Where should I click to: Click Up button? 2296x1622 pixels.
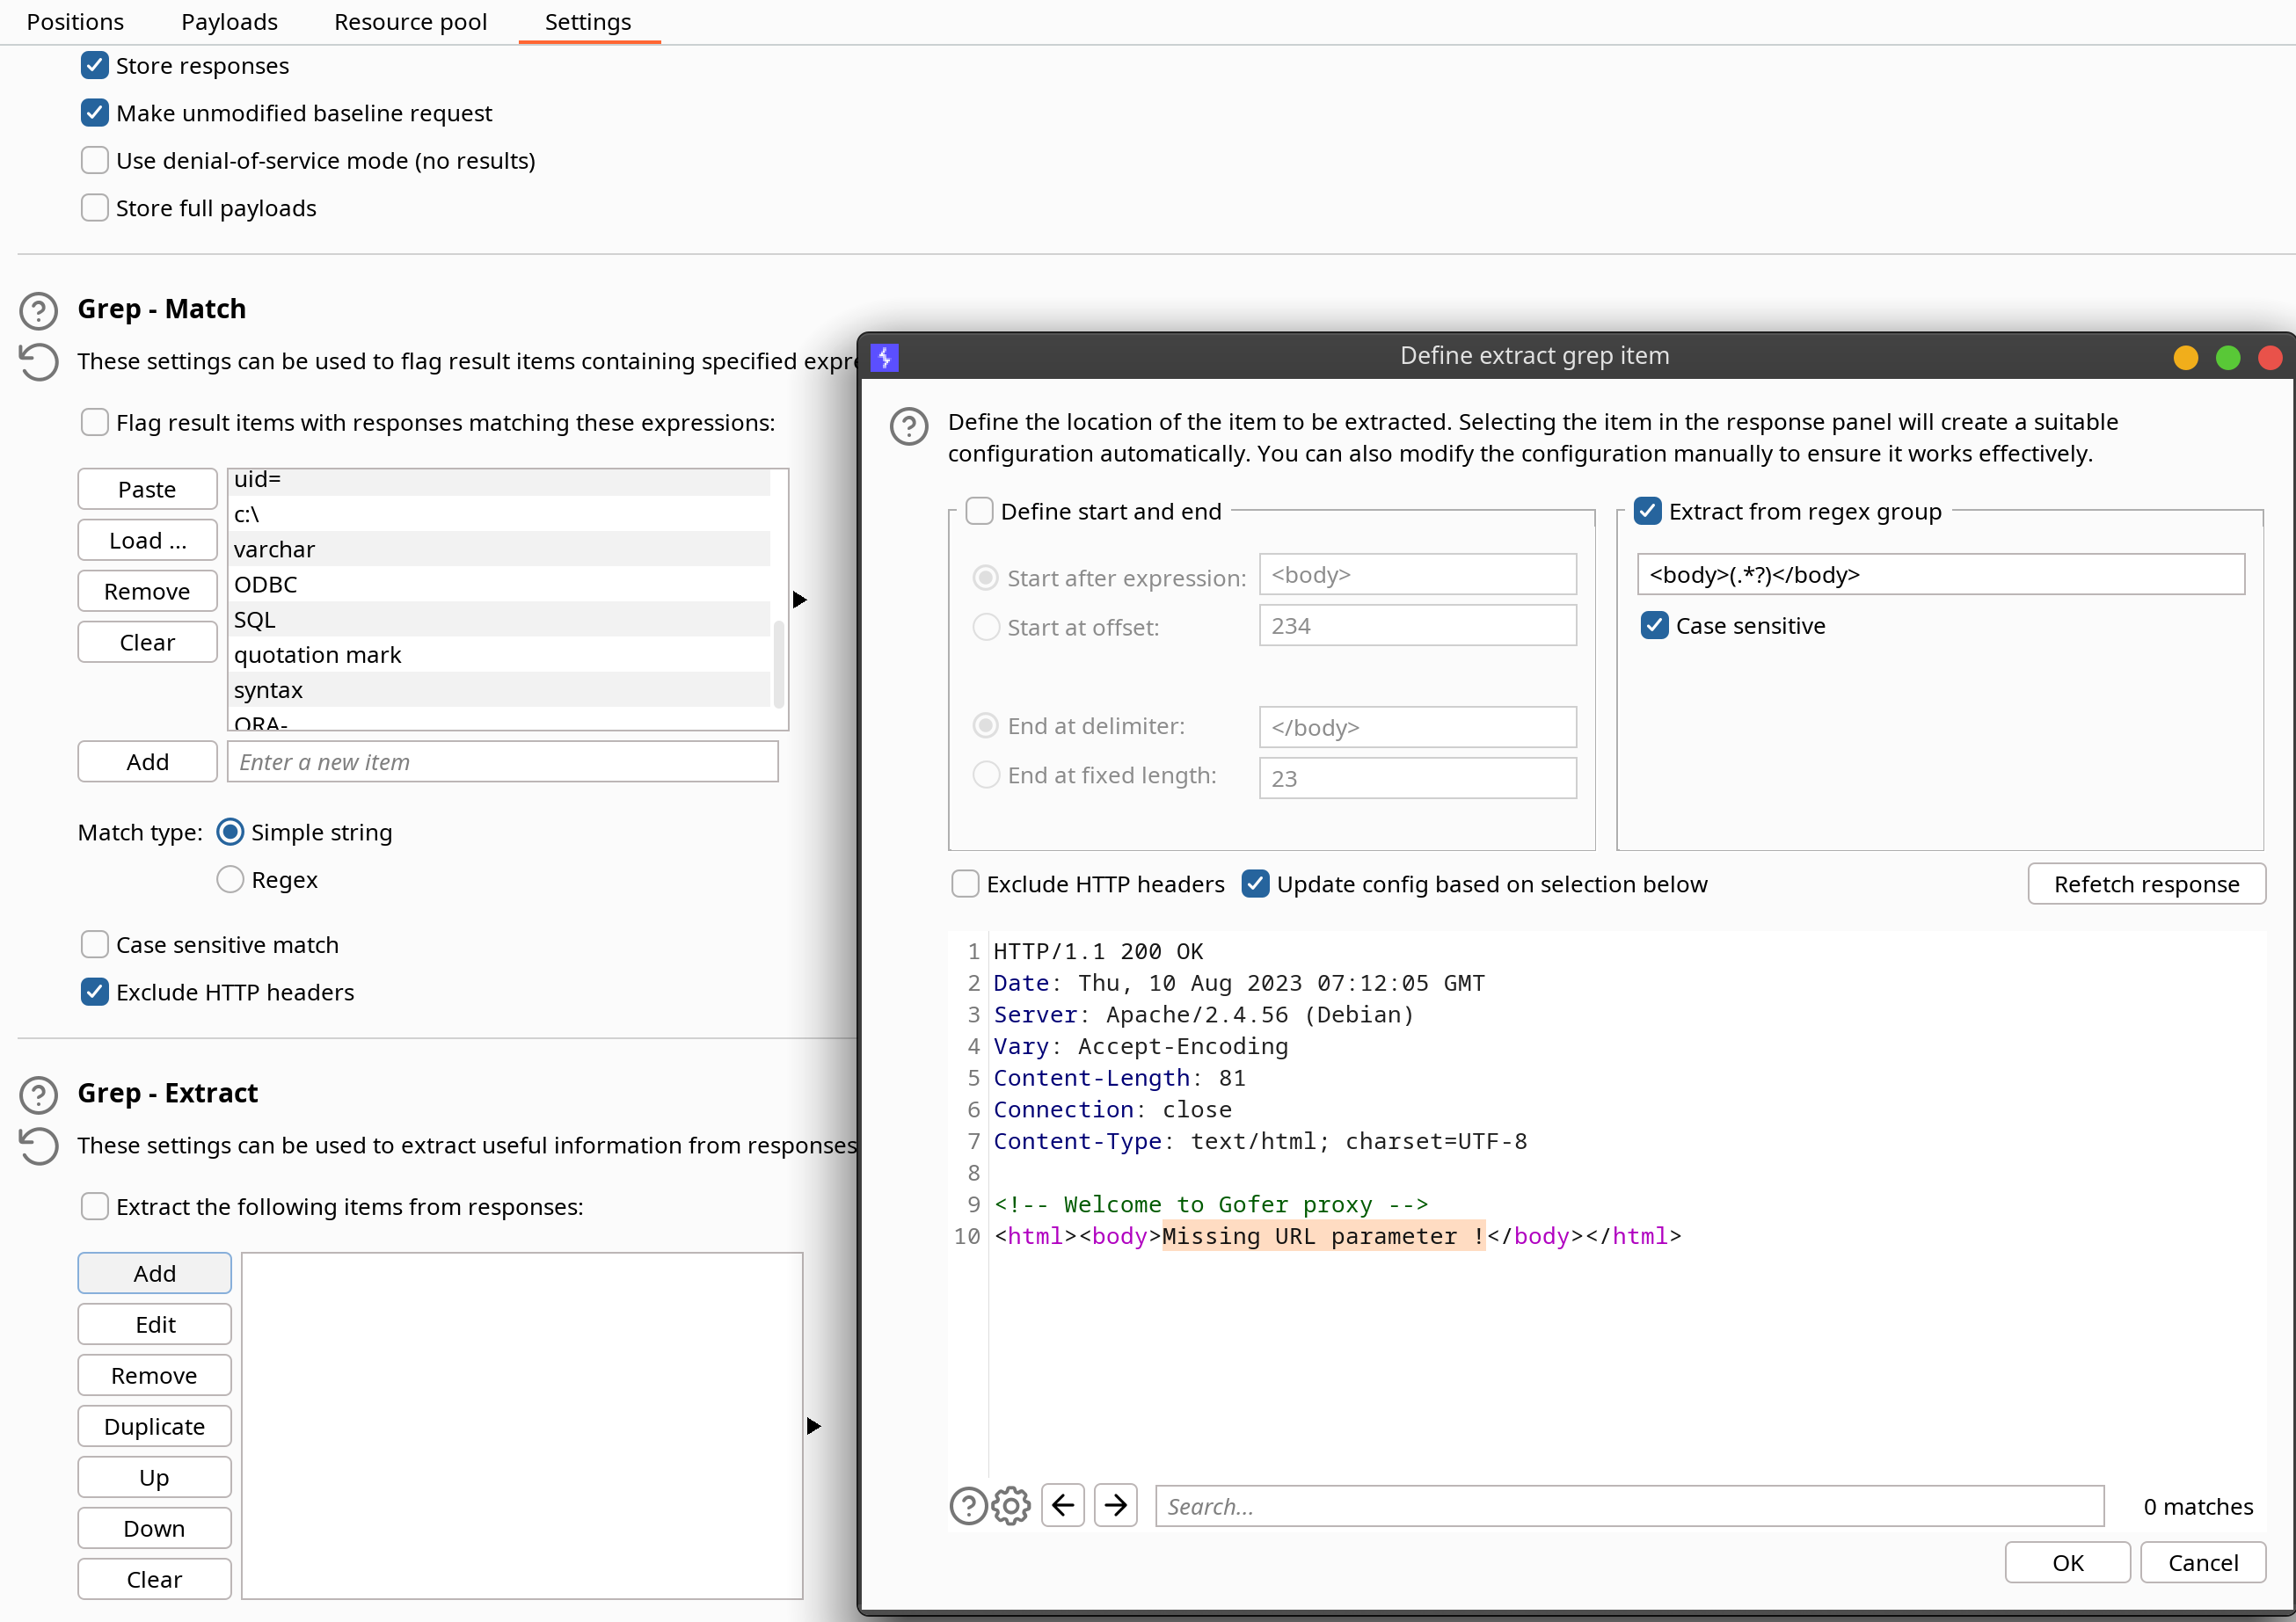point(154,1477)
